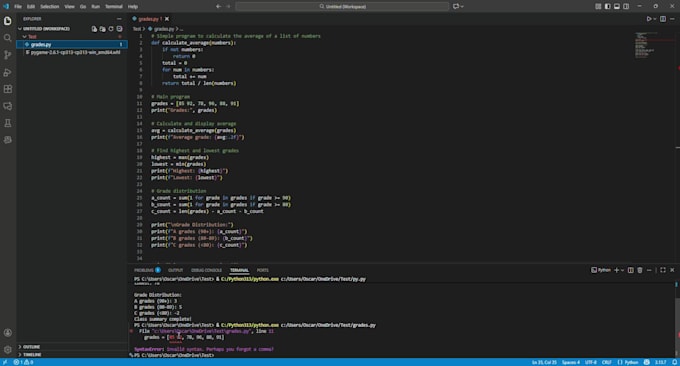This screenshot has height=366, width=680.
Task: Open the Source Control view
Action: (x=8, y=55)
